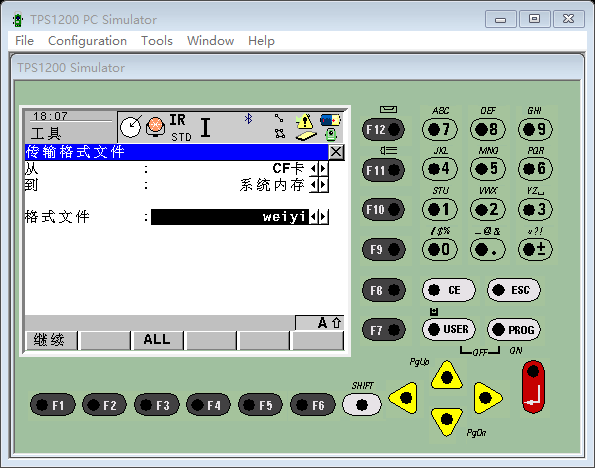Click the F9 function key
The width and height of the screenshot is (595, 468).
(383, 249)
